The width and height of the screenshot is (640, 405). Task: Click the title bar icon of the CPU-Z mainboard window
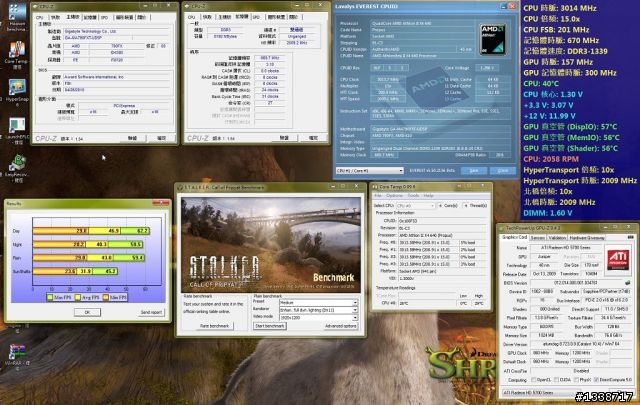(x=35, y=7)
